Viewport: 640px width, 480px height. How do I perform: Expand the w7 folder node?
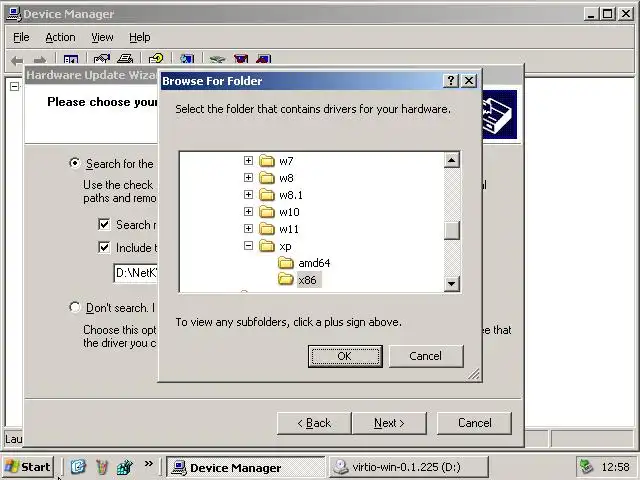click(x=248, y=160)
